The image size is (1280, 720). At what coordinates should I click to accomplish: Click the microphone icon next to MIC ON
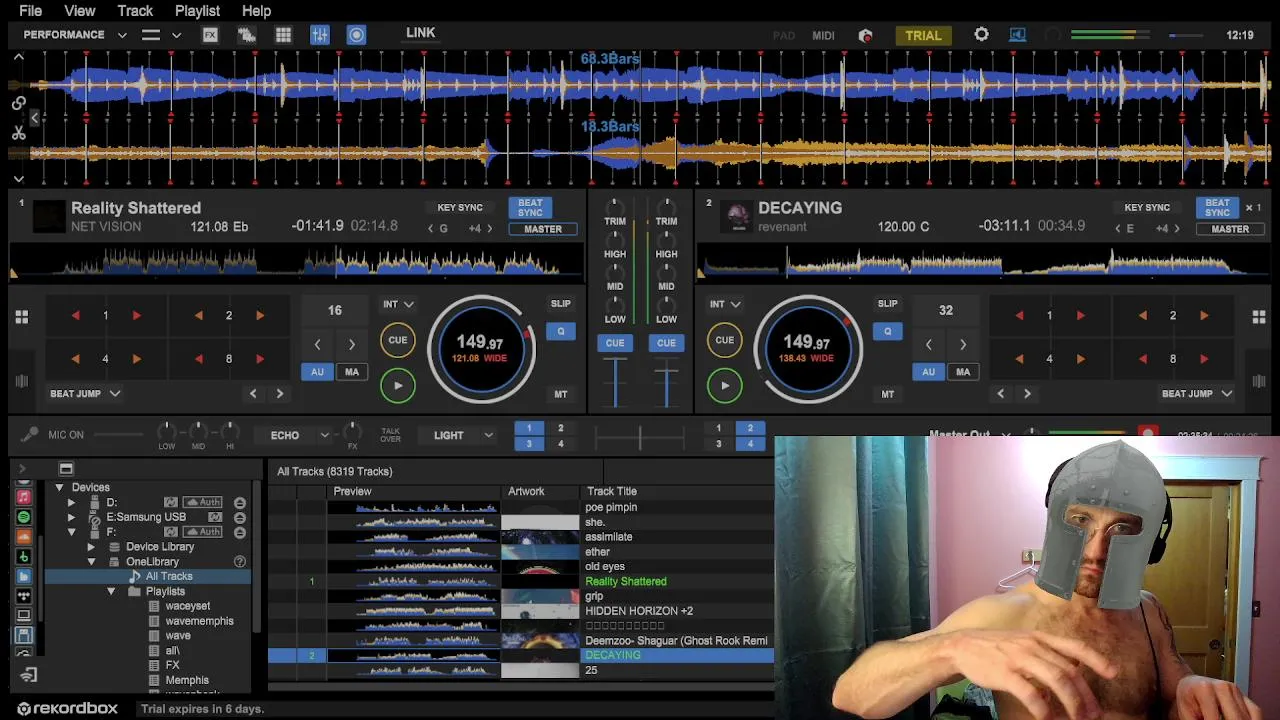pyautogui.click(x=29, y=435)
